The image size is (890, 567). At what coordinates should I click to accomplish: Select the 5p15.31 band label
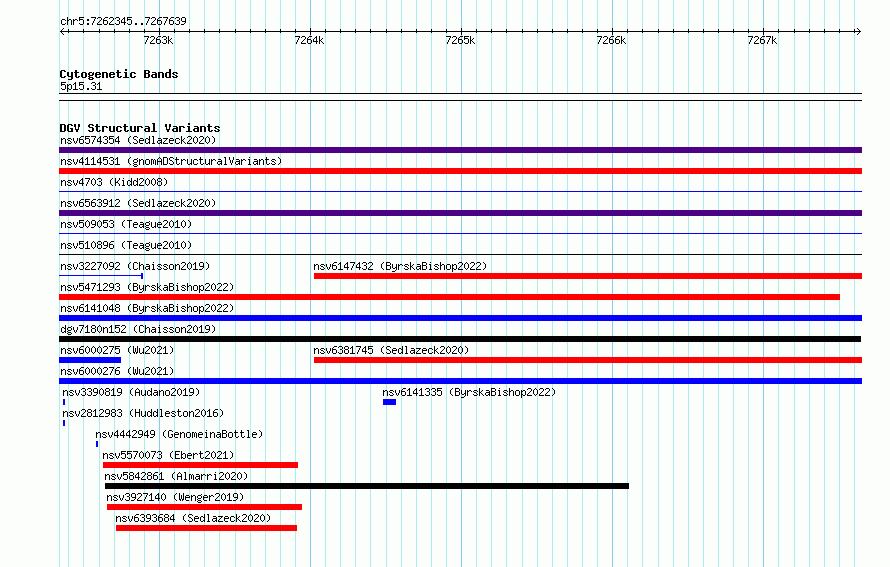coord(81,86)
